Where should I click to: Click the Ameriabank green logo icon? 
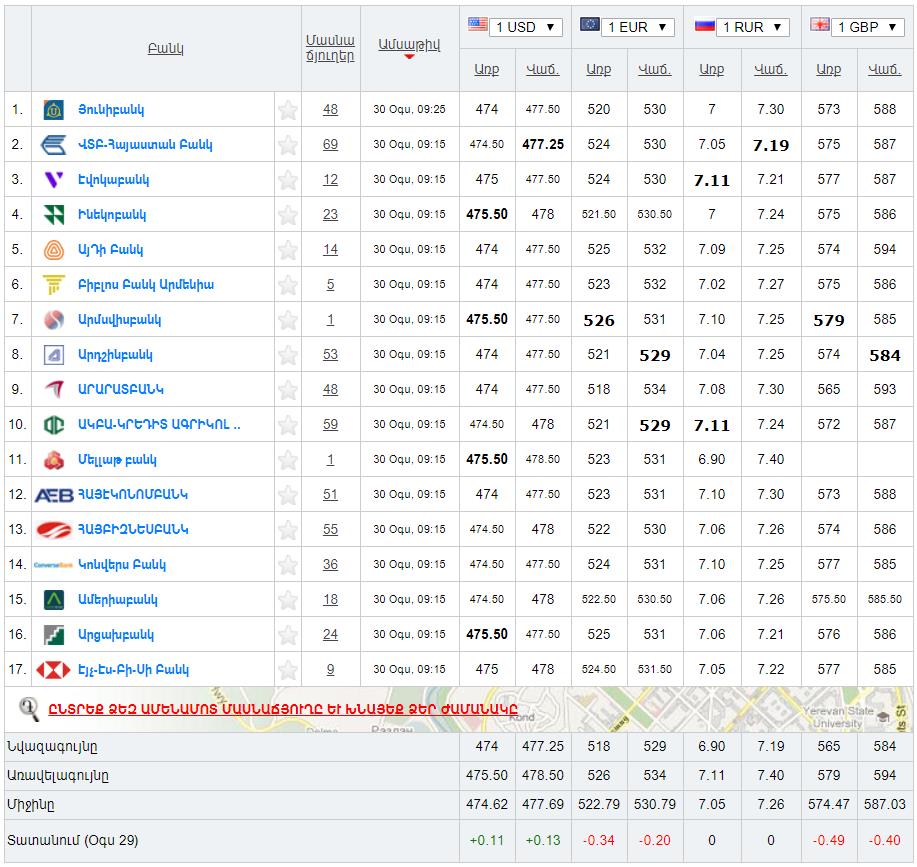coord(54,600)
